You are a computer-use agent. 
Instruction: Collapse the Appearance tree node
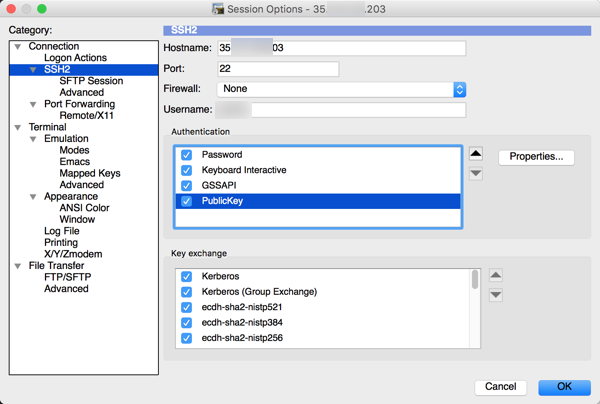point(33,197)
